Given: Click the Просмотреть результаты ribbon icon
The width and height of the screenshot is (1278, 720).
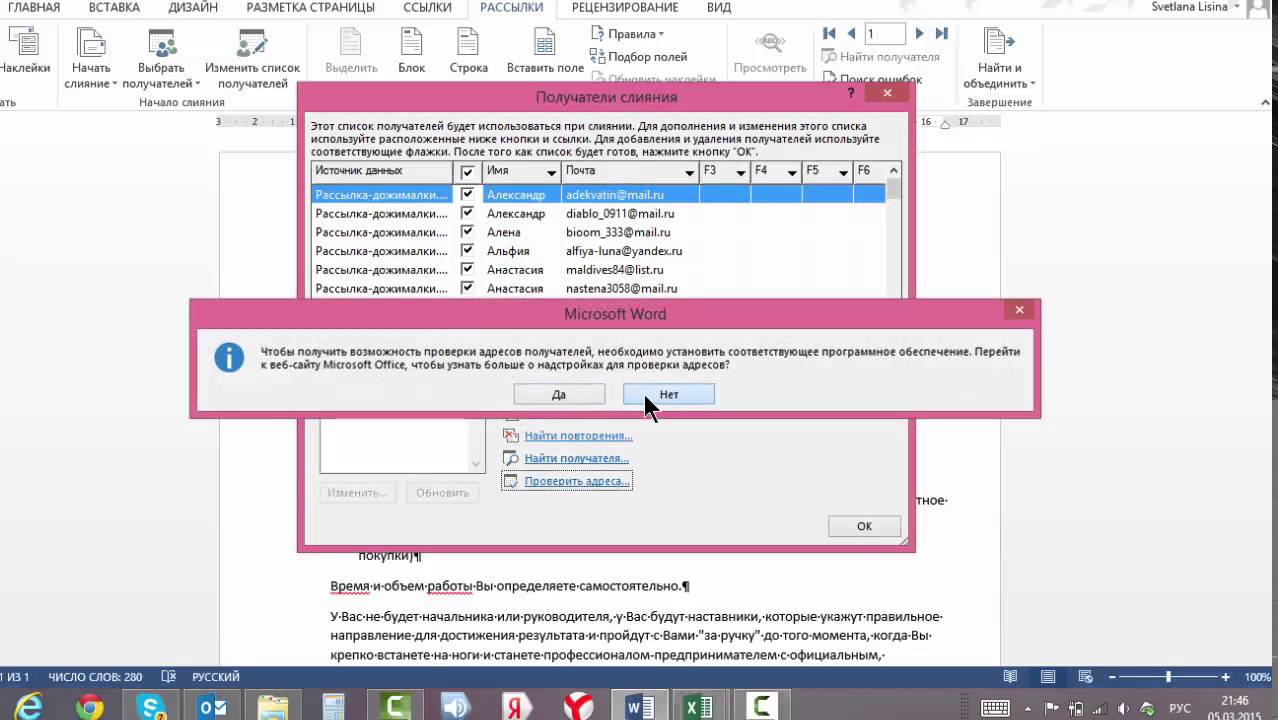Looking at the screenshot, I should [x=769, y=50].
